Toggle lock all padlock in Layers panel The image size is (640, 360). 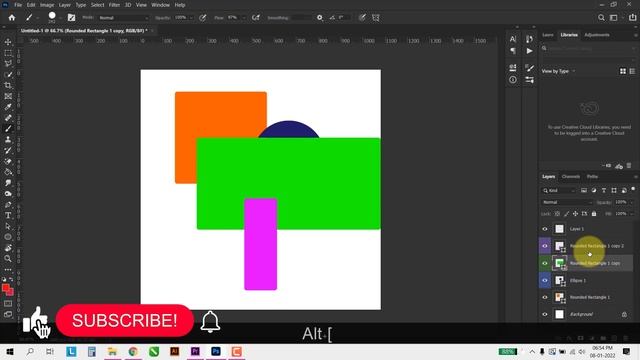pyautogui.click(x=594, y=213)
